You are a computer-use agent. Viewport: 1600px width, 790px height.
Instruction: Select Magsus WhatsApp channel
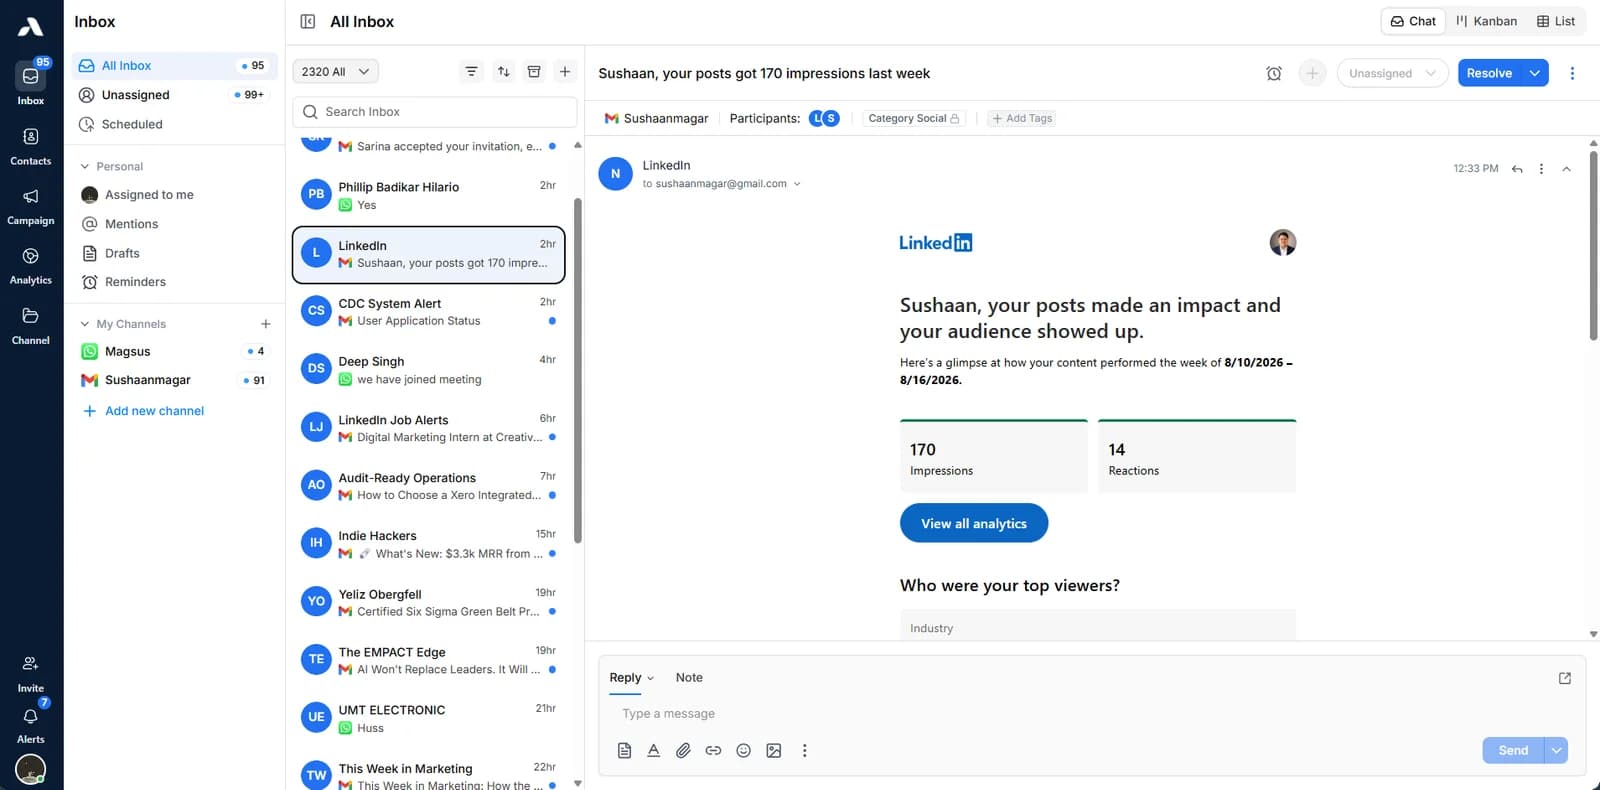[173, 352]
